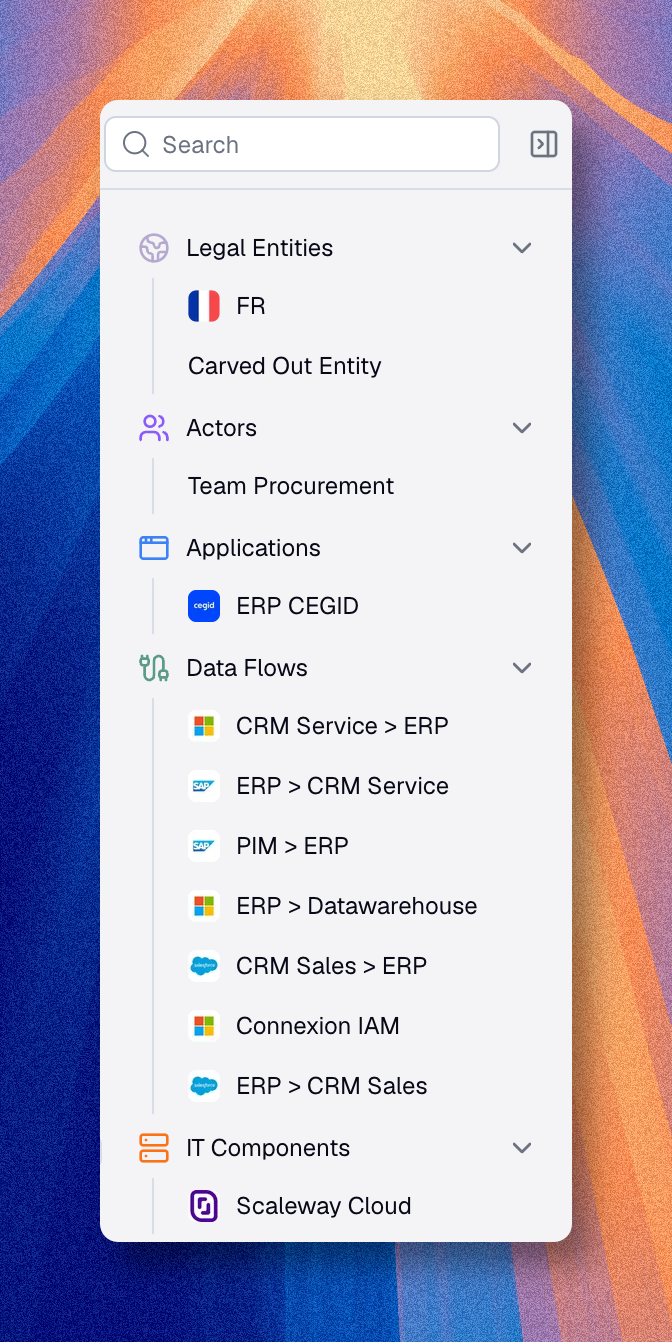Select Team Procurement under Actors
Screen dimensions: 672x1342
290,486
